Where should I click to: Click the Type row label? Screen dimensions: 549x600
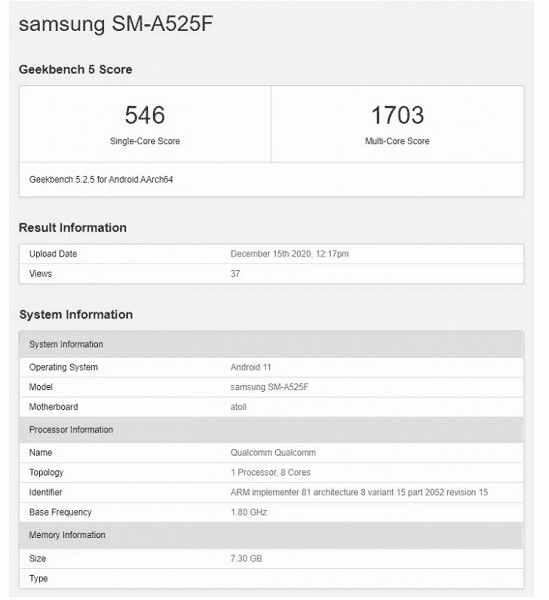point(38,579)
